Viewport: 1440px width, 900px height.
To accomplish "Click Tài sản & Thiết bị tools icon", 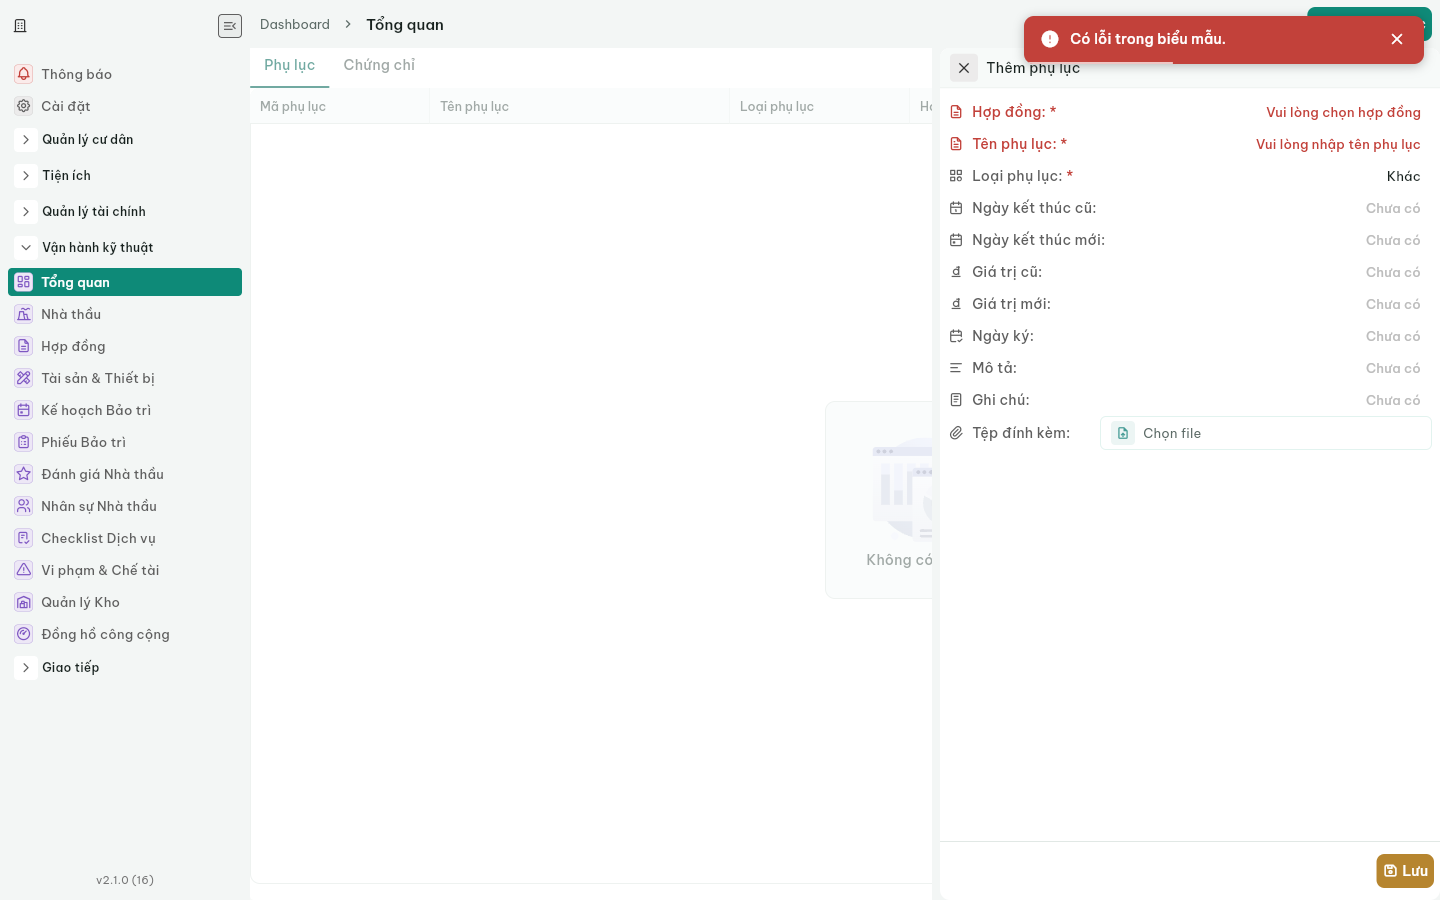I will click(x=24, y=378).
